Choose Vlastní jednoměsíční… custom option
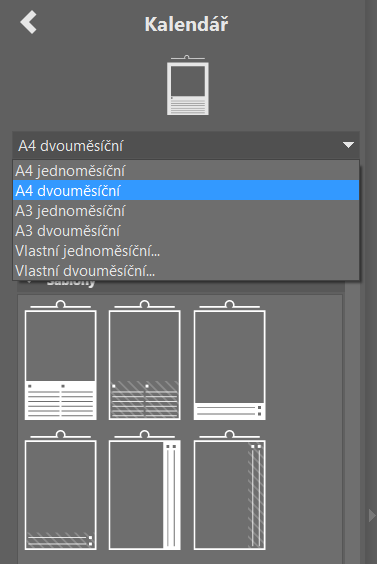Image resolution: width=377 pixels, height=564 pixels. [186, 251]
